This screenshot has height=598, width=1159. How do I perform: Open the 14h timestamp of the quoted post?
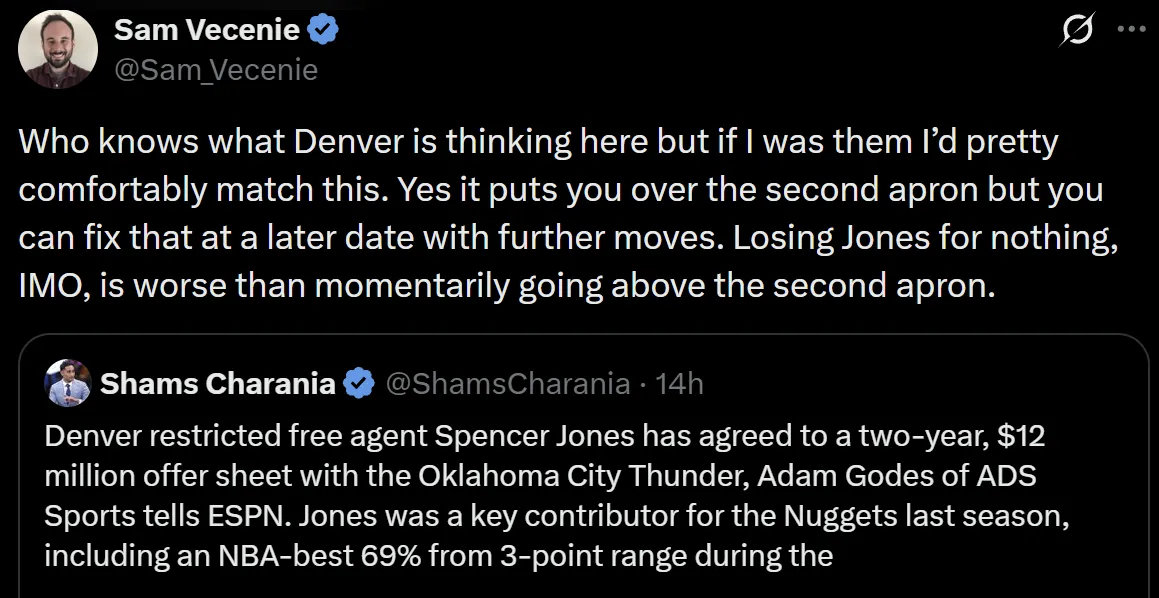pyautogui.click(x=679, y=384)
